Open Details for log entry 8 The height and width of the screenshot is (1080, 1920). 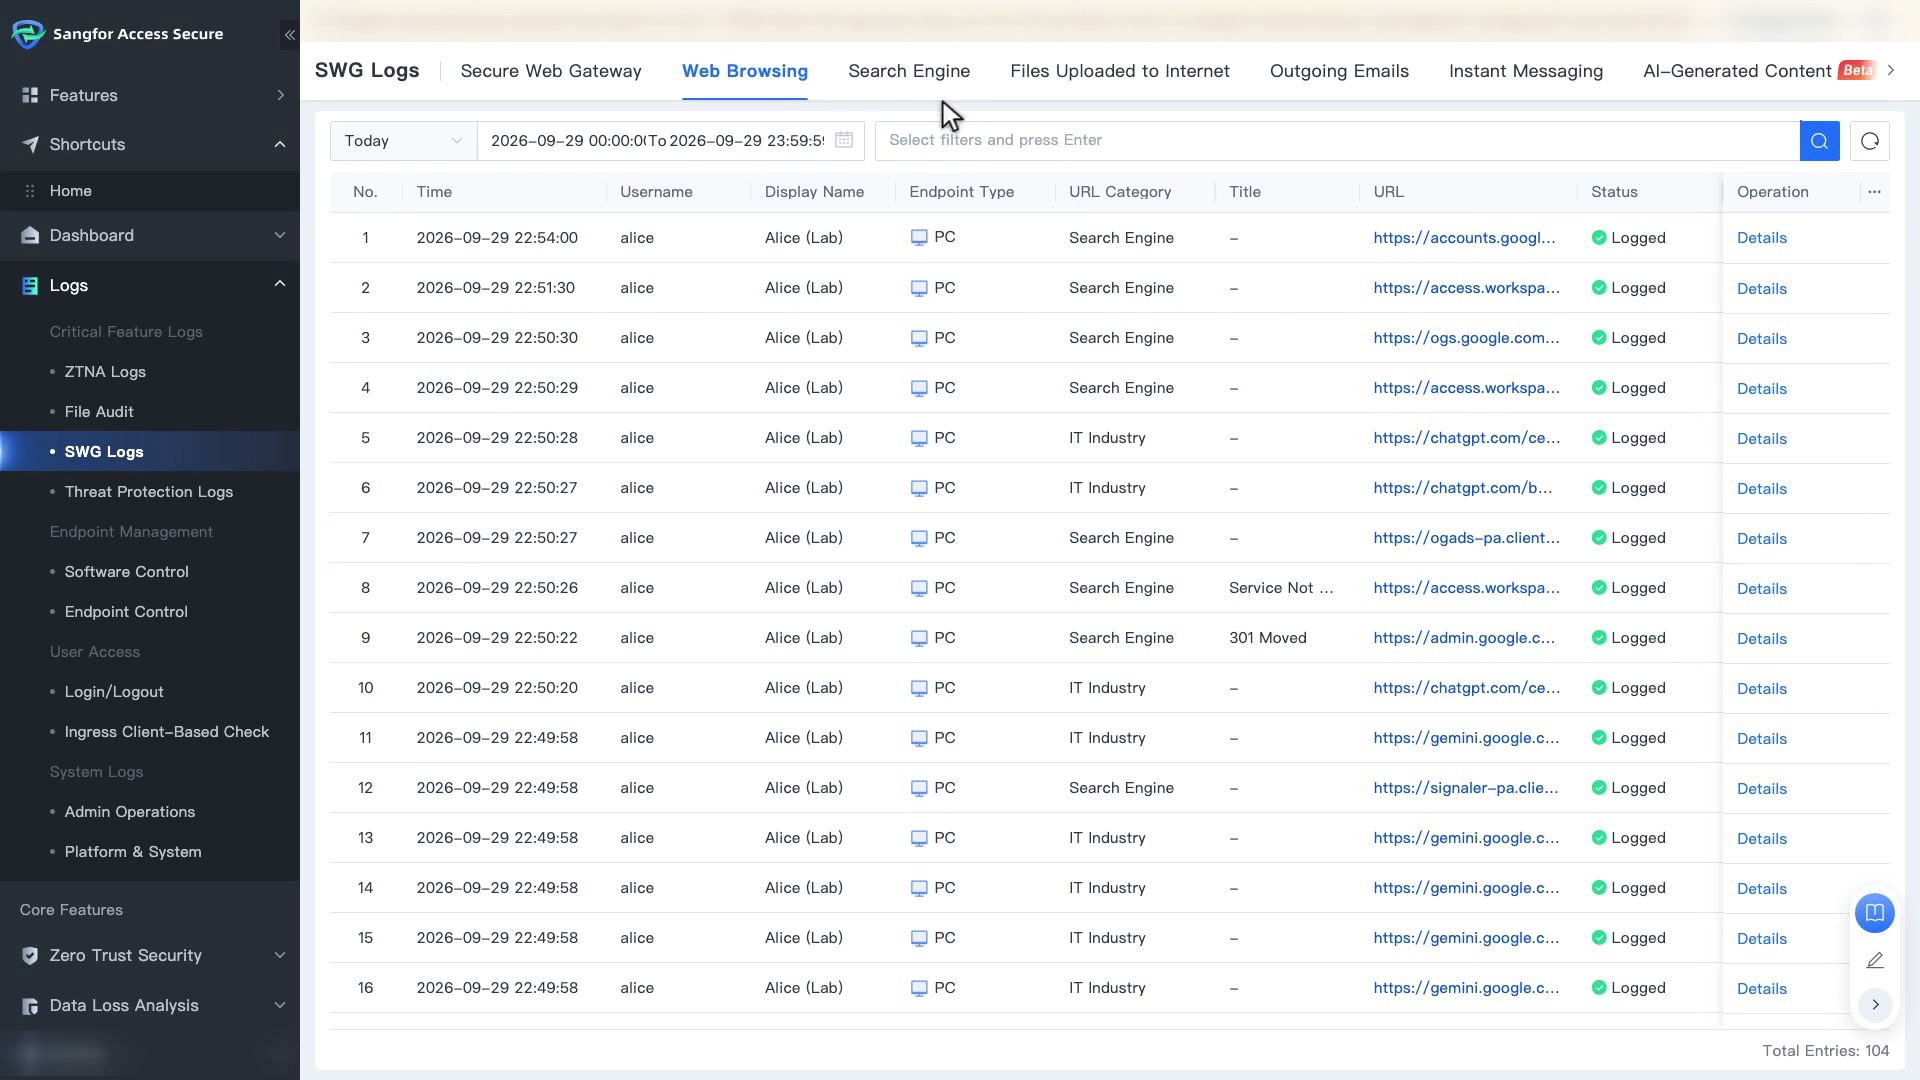coord(1762,588)
